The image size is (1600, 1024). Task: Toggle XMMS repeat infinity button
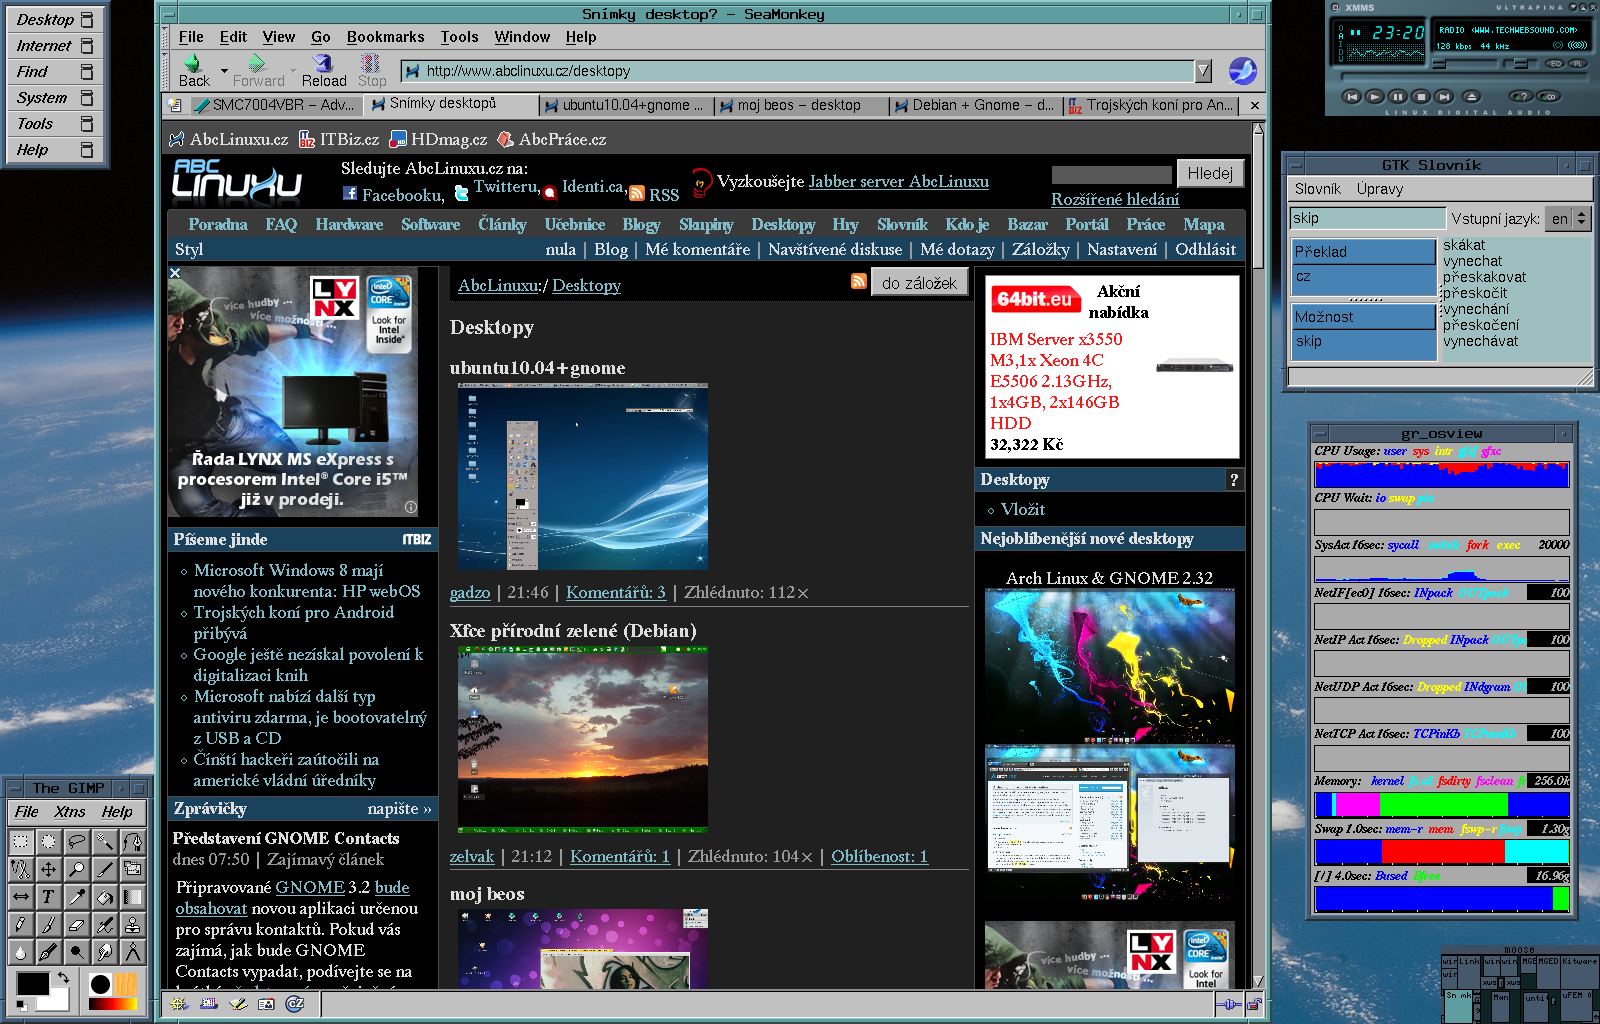[x=1548, y=97]
